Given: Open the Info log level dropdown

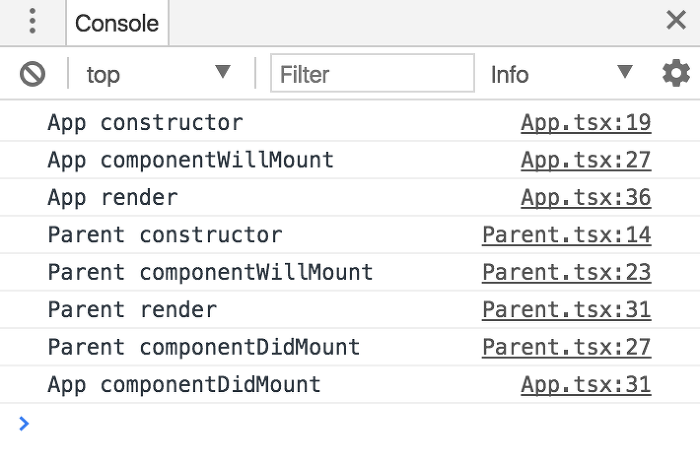Looking at the screenshot, I should 562,74.
